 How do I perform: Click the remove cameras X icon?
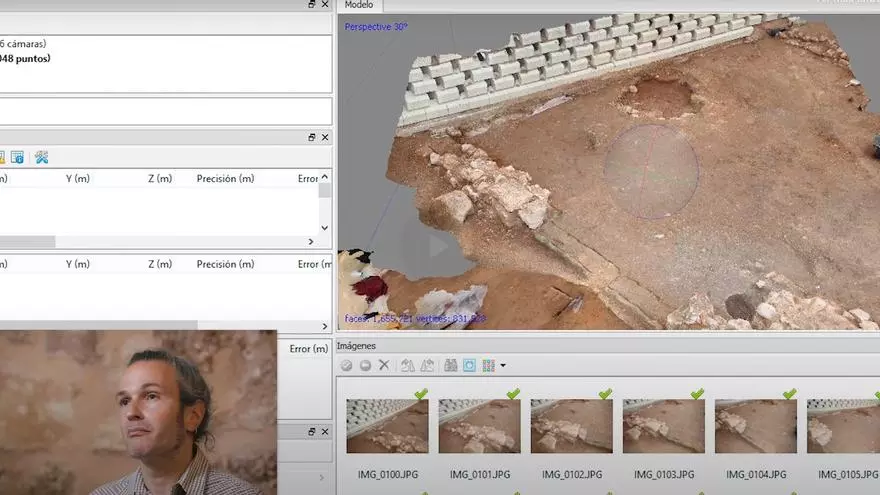pyautogui.click(x=384, y=366)
